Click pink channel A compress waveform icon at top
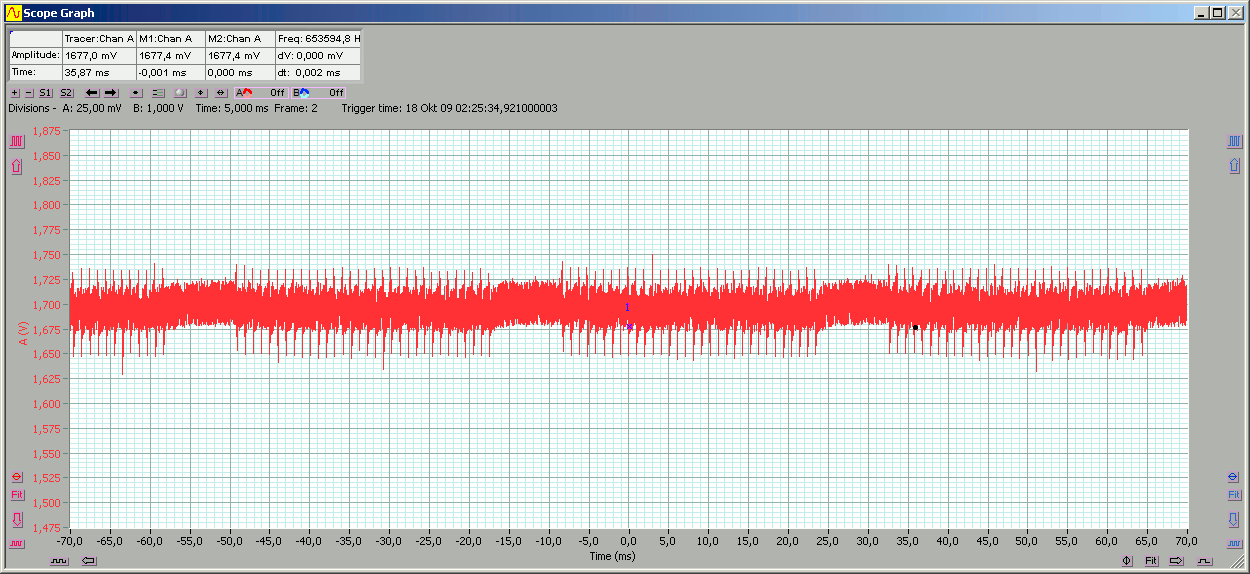Viewport: 1250px width, 574px height. pyautogui.click(x=16, y=141)
